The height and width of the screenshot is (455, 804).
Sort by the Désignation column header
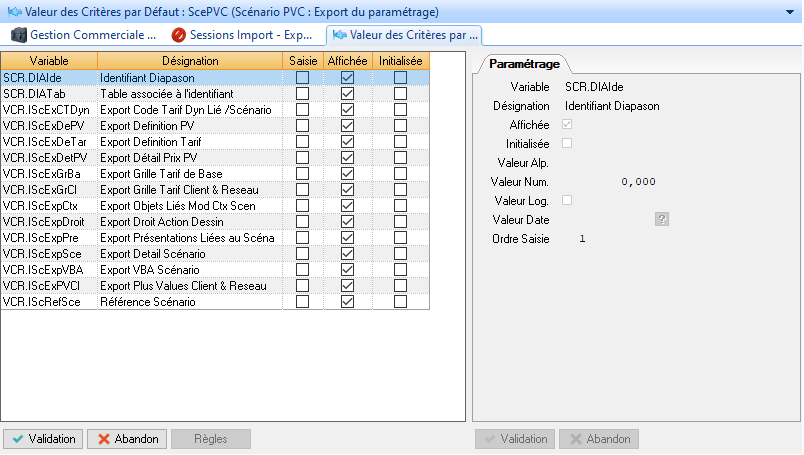189,61
